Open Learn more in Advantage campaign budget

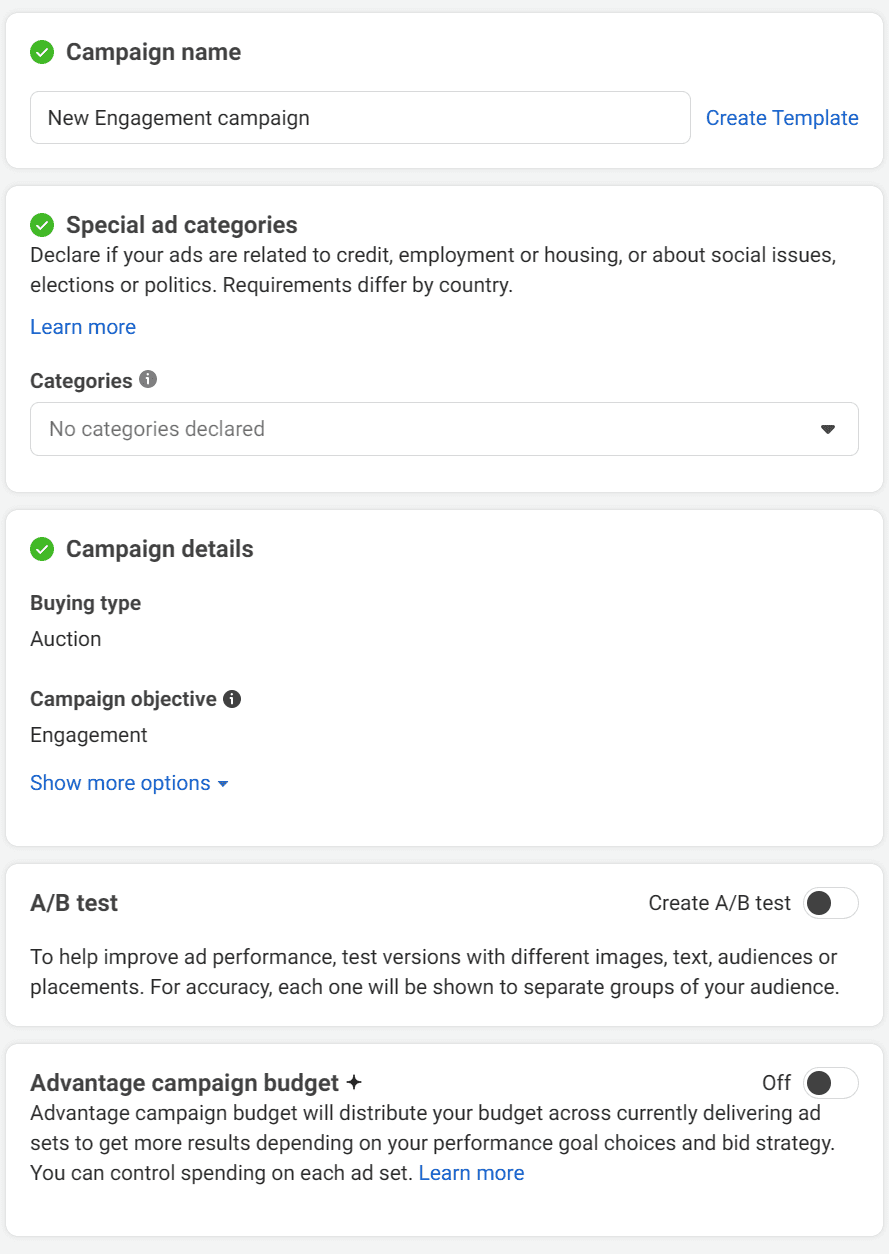[x=471, y=1173]
